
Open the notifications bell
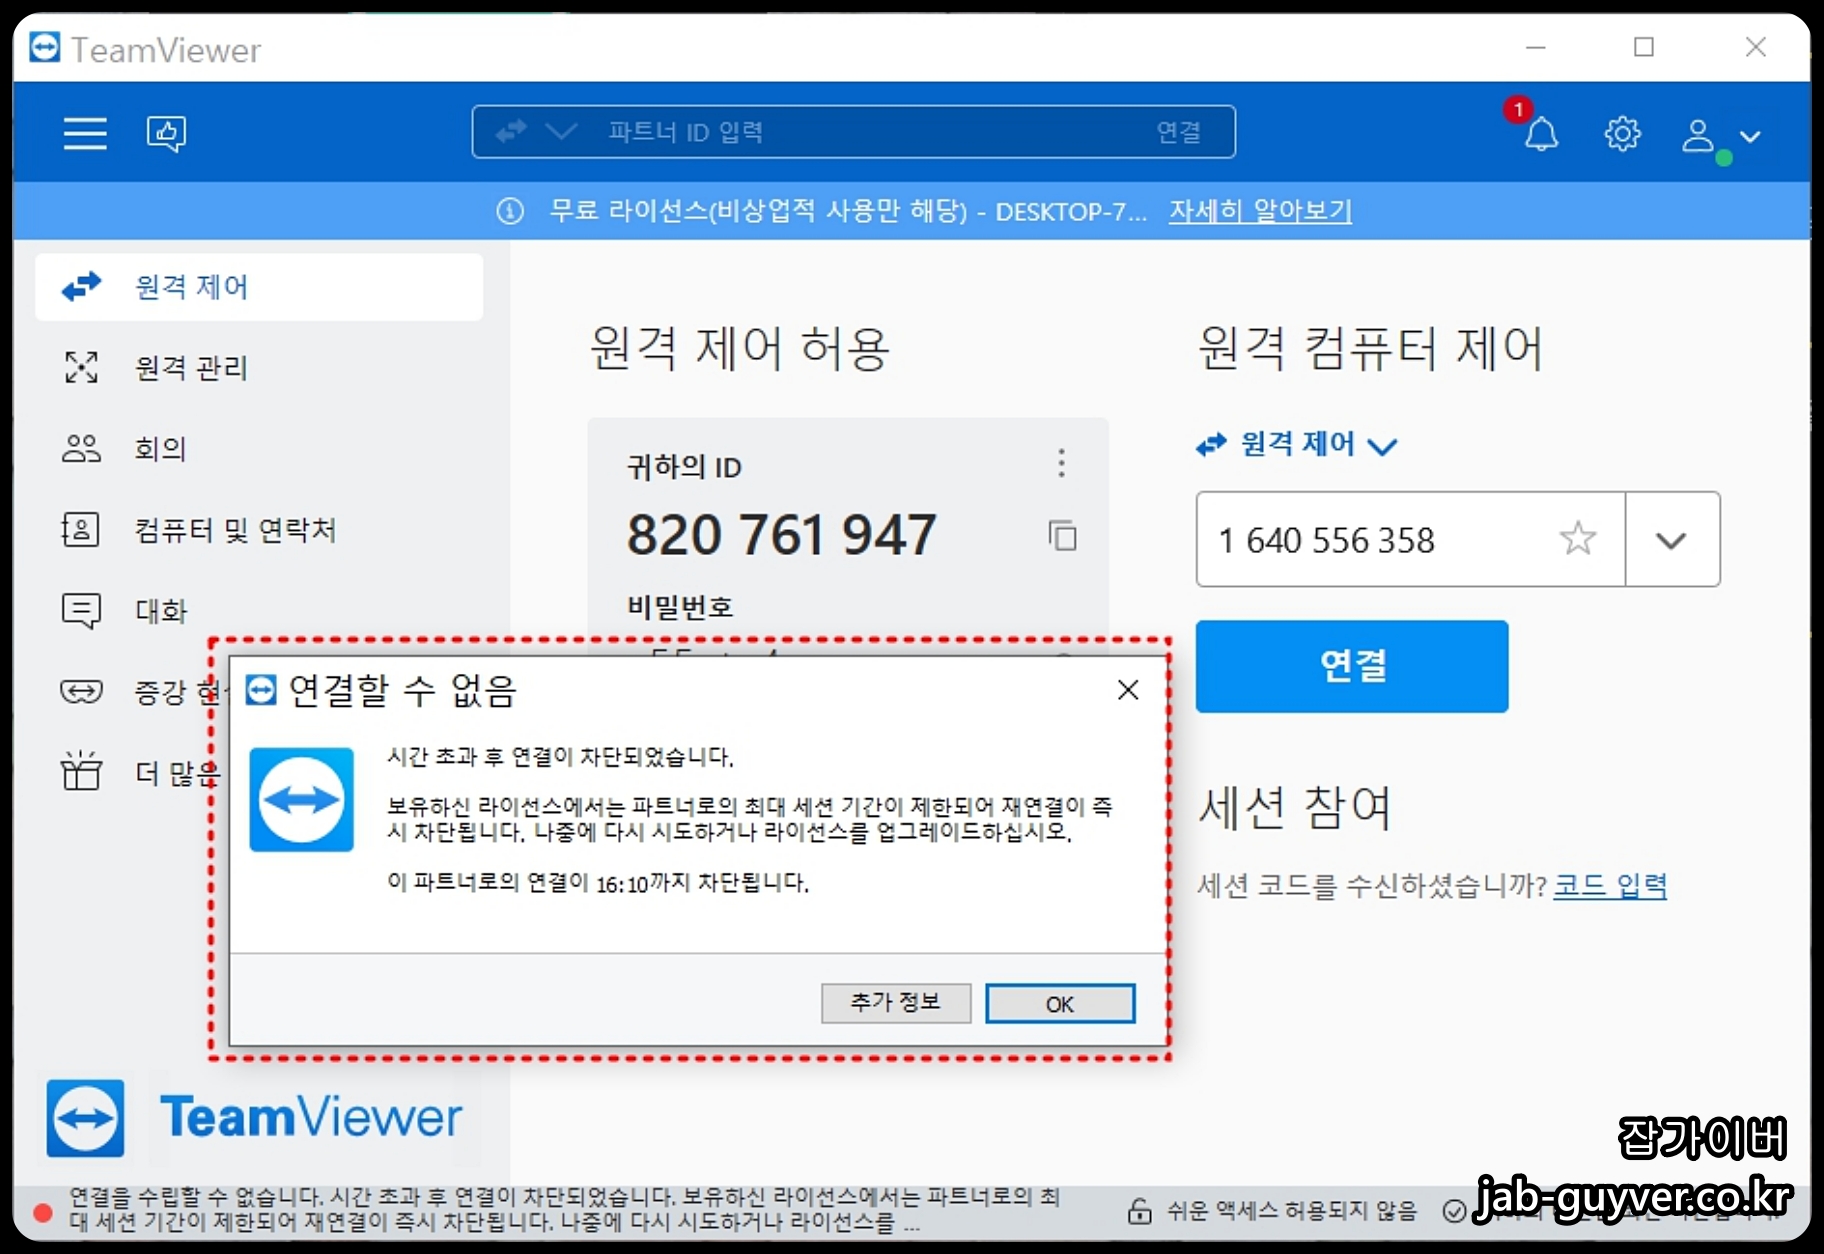point(1541,133)
